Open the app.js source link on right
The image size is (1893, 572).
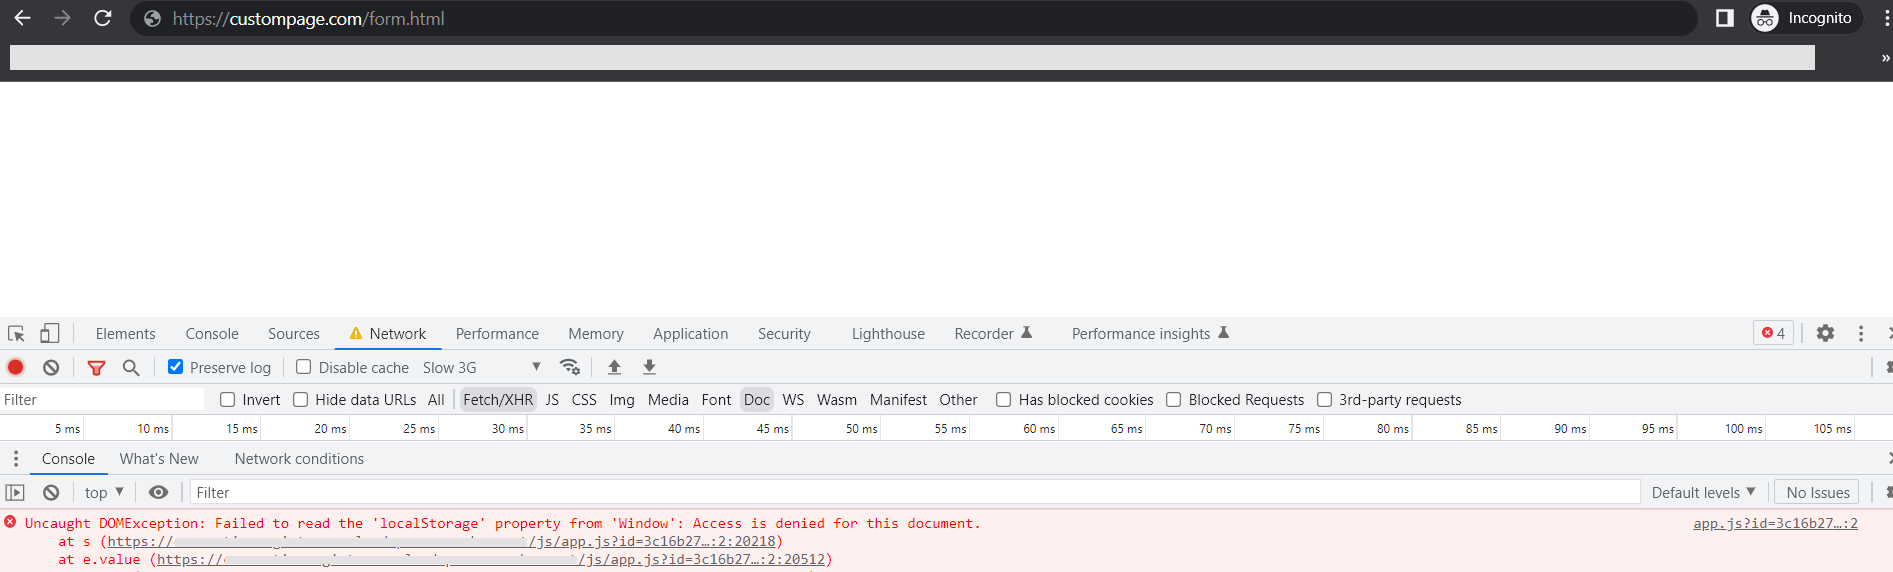tap(1775, 523)
